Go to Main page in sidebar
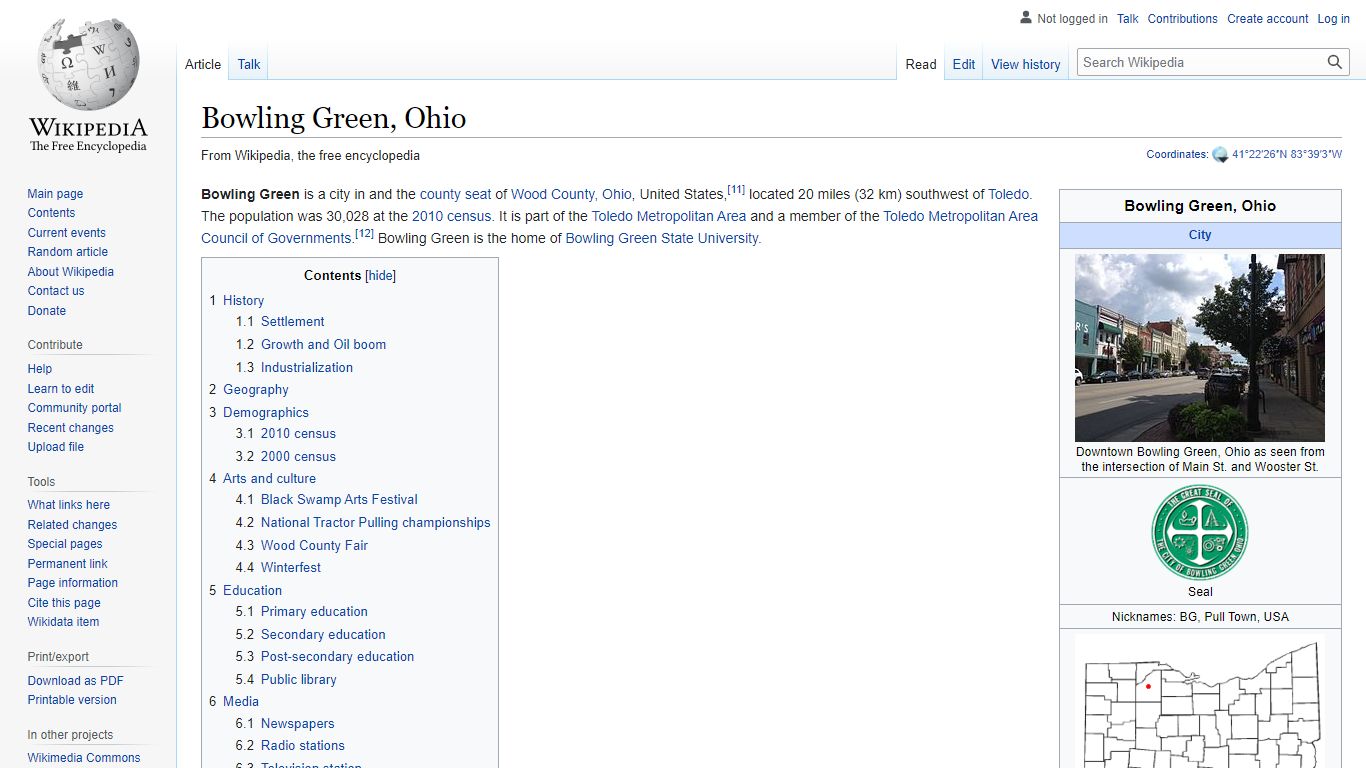 point(55,194)
